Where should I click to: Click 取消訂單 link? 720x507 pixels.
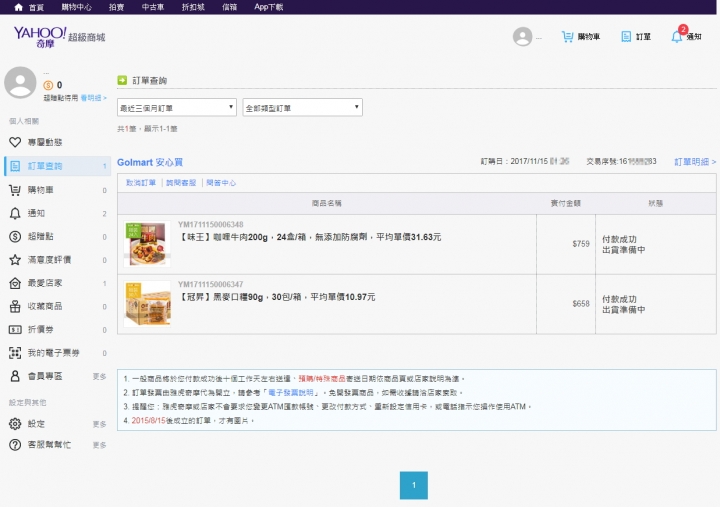141,183
